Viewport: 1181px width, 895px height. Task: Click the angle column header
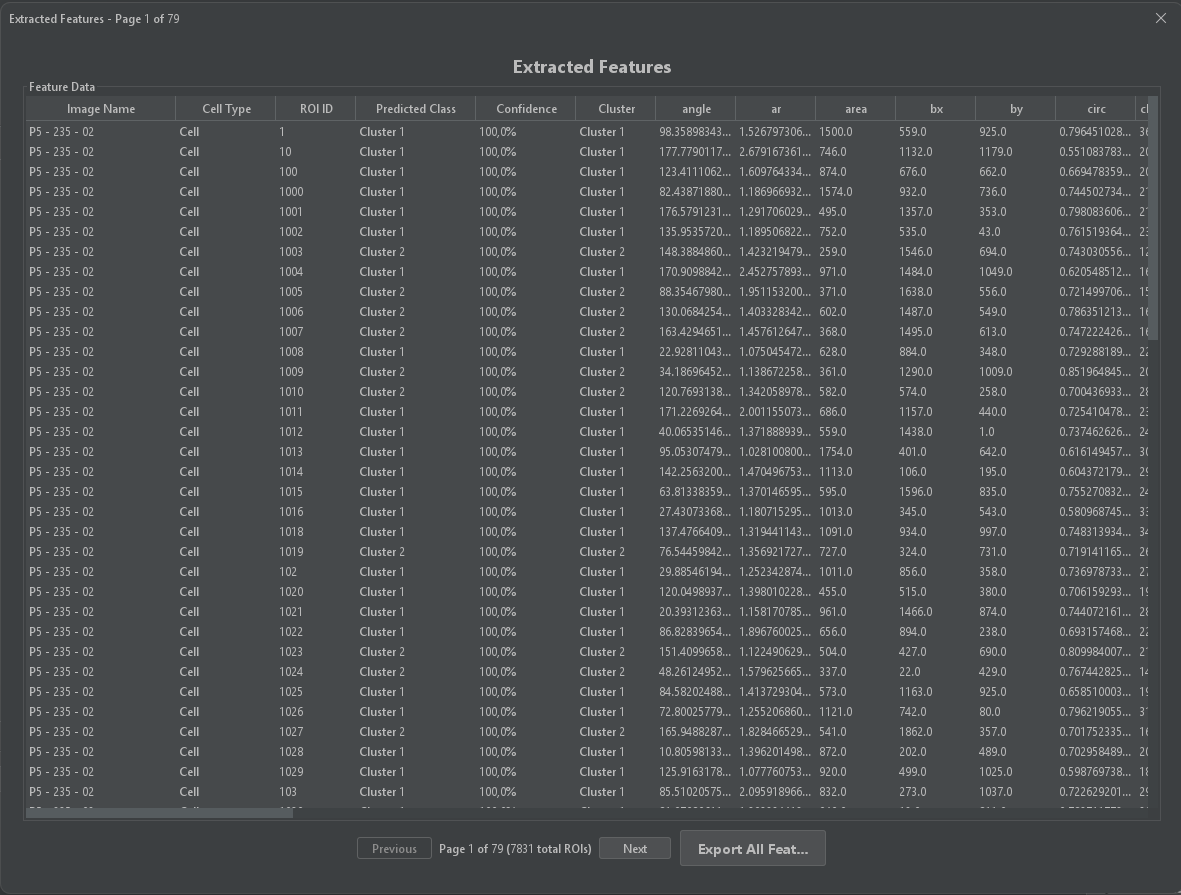[x=695, y=108]
